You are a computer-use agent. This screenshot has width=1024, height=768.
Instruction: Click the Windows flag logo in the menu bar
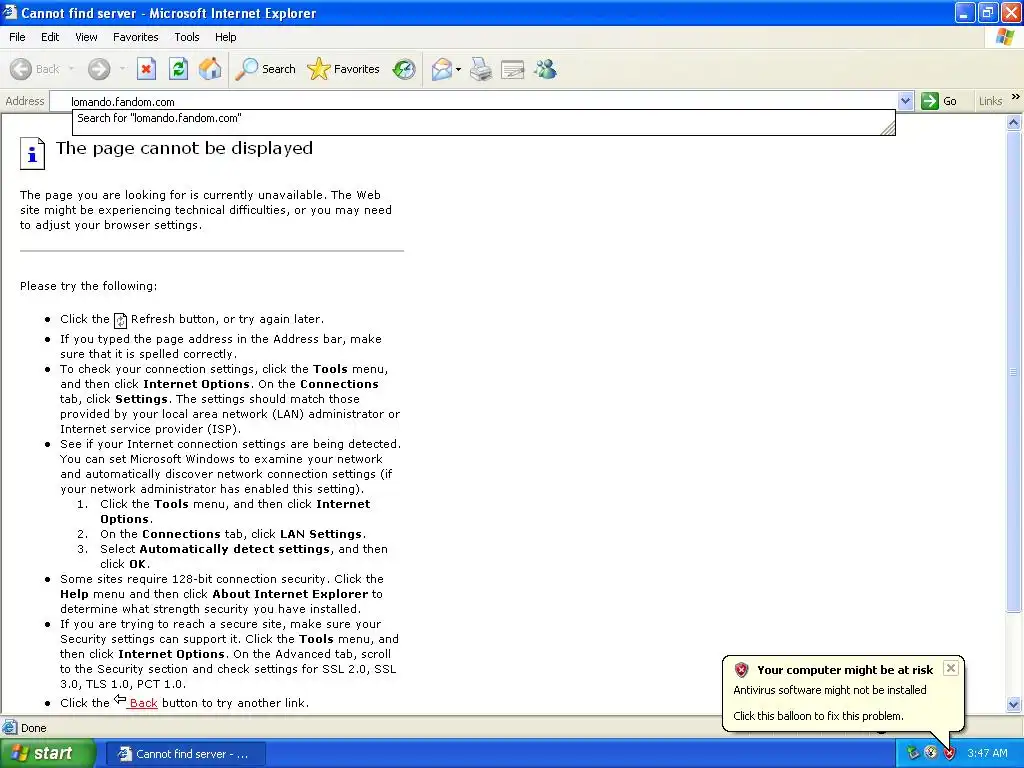1004,37
